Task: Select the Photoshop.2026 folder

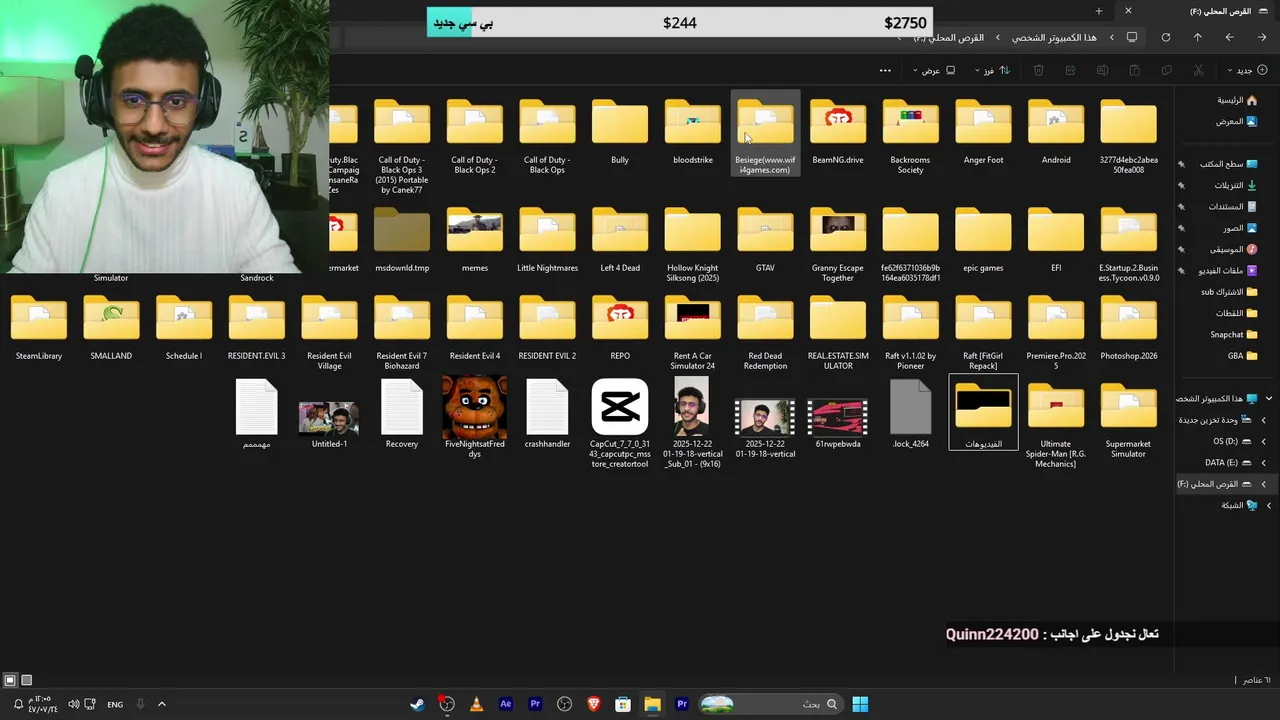Action: tap(1128, 328)
